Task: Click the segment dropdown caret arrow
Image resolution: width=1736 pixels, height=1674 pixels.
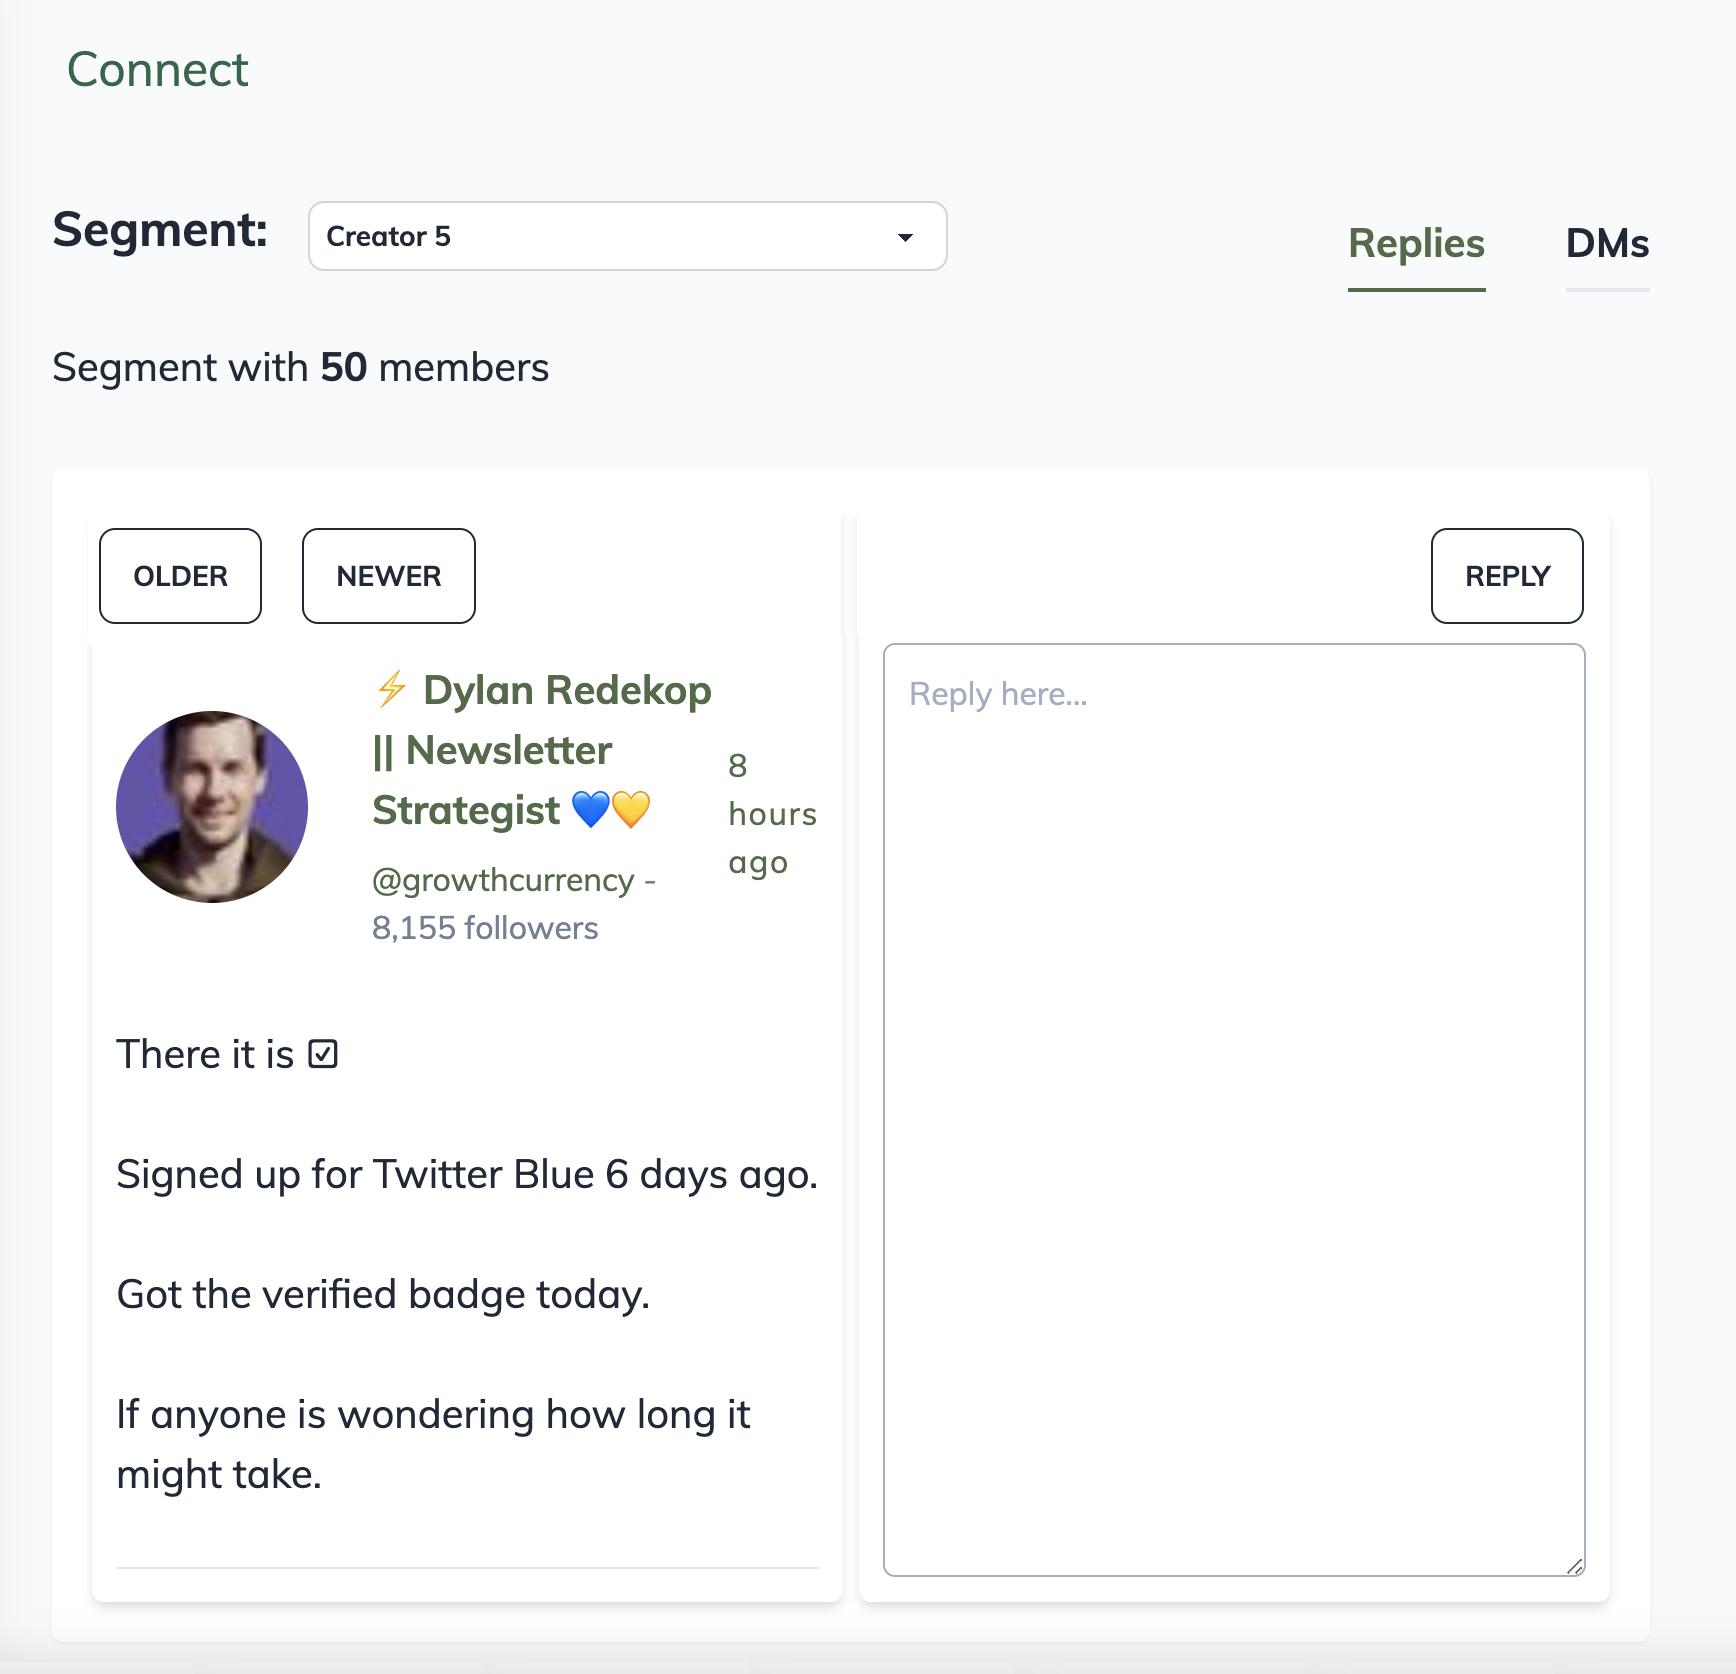Action: pos(905,237)
